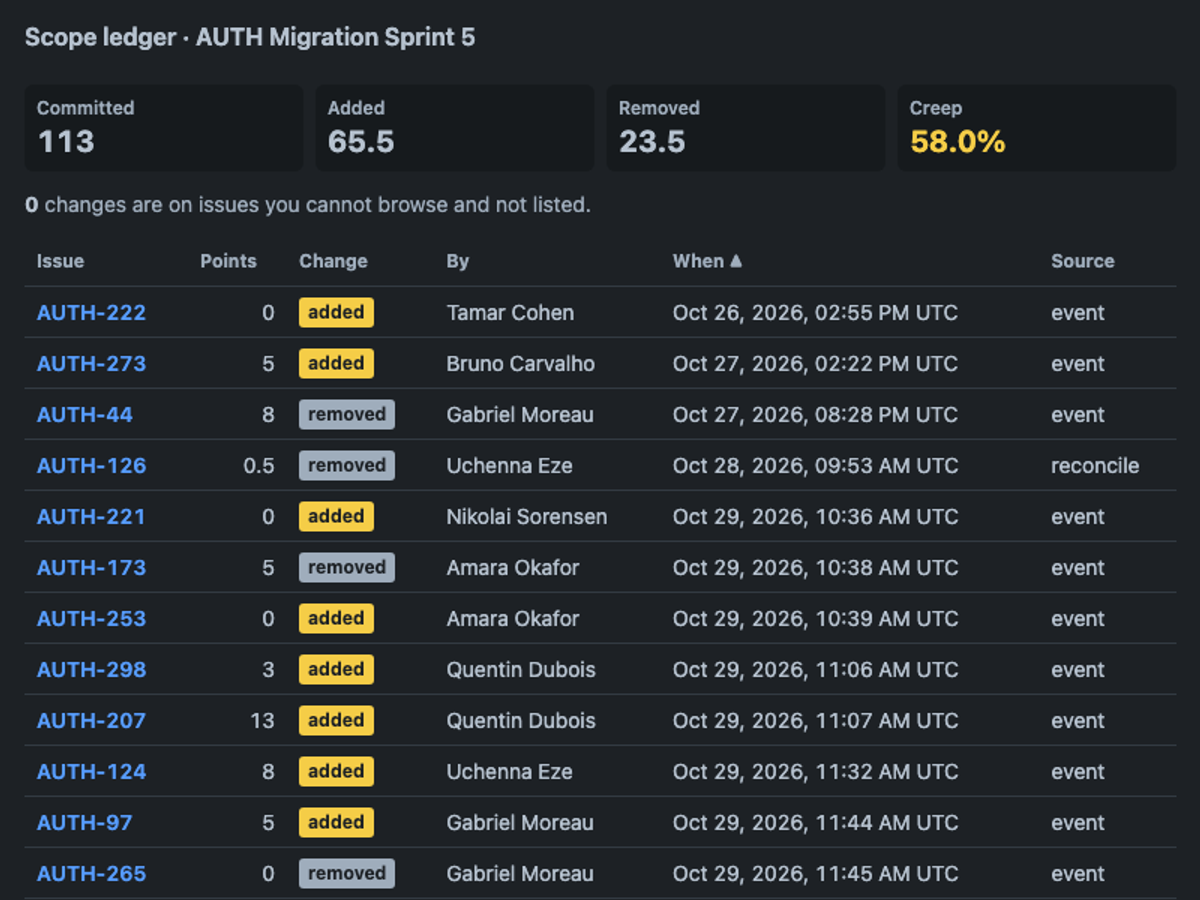Select the Removed 23.5 summary card
The image size is (1200, 900).
pos(746,128)
